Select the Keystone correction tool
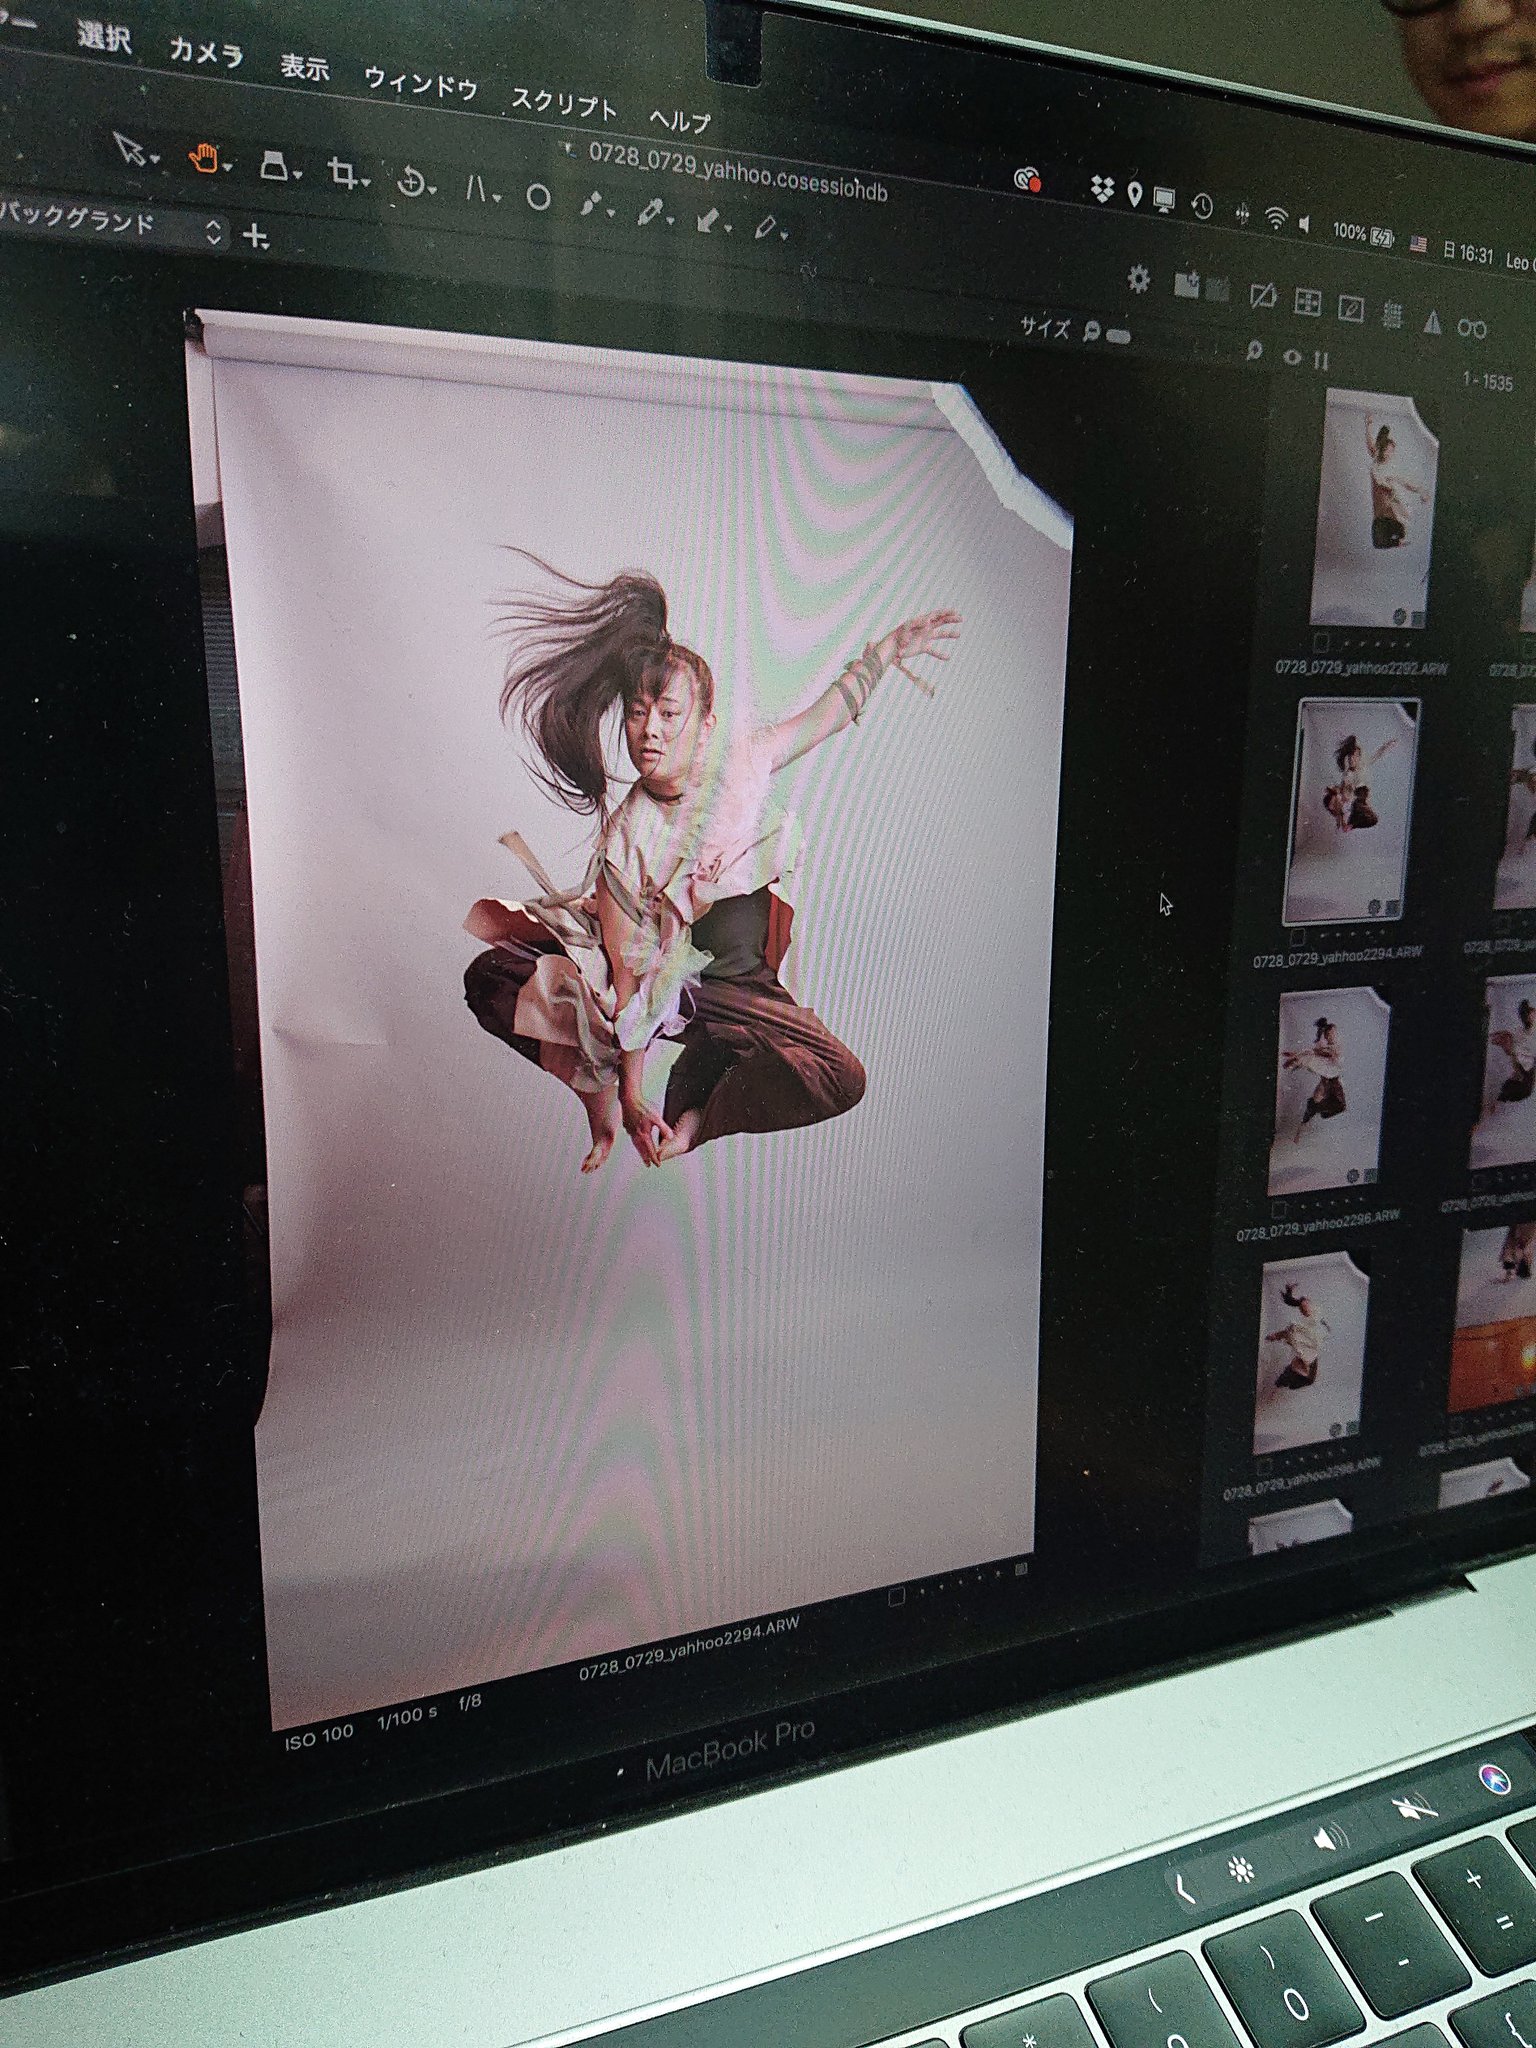This screenshot has width=1536, height=2048. [x=275, y=166]
